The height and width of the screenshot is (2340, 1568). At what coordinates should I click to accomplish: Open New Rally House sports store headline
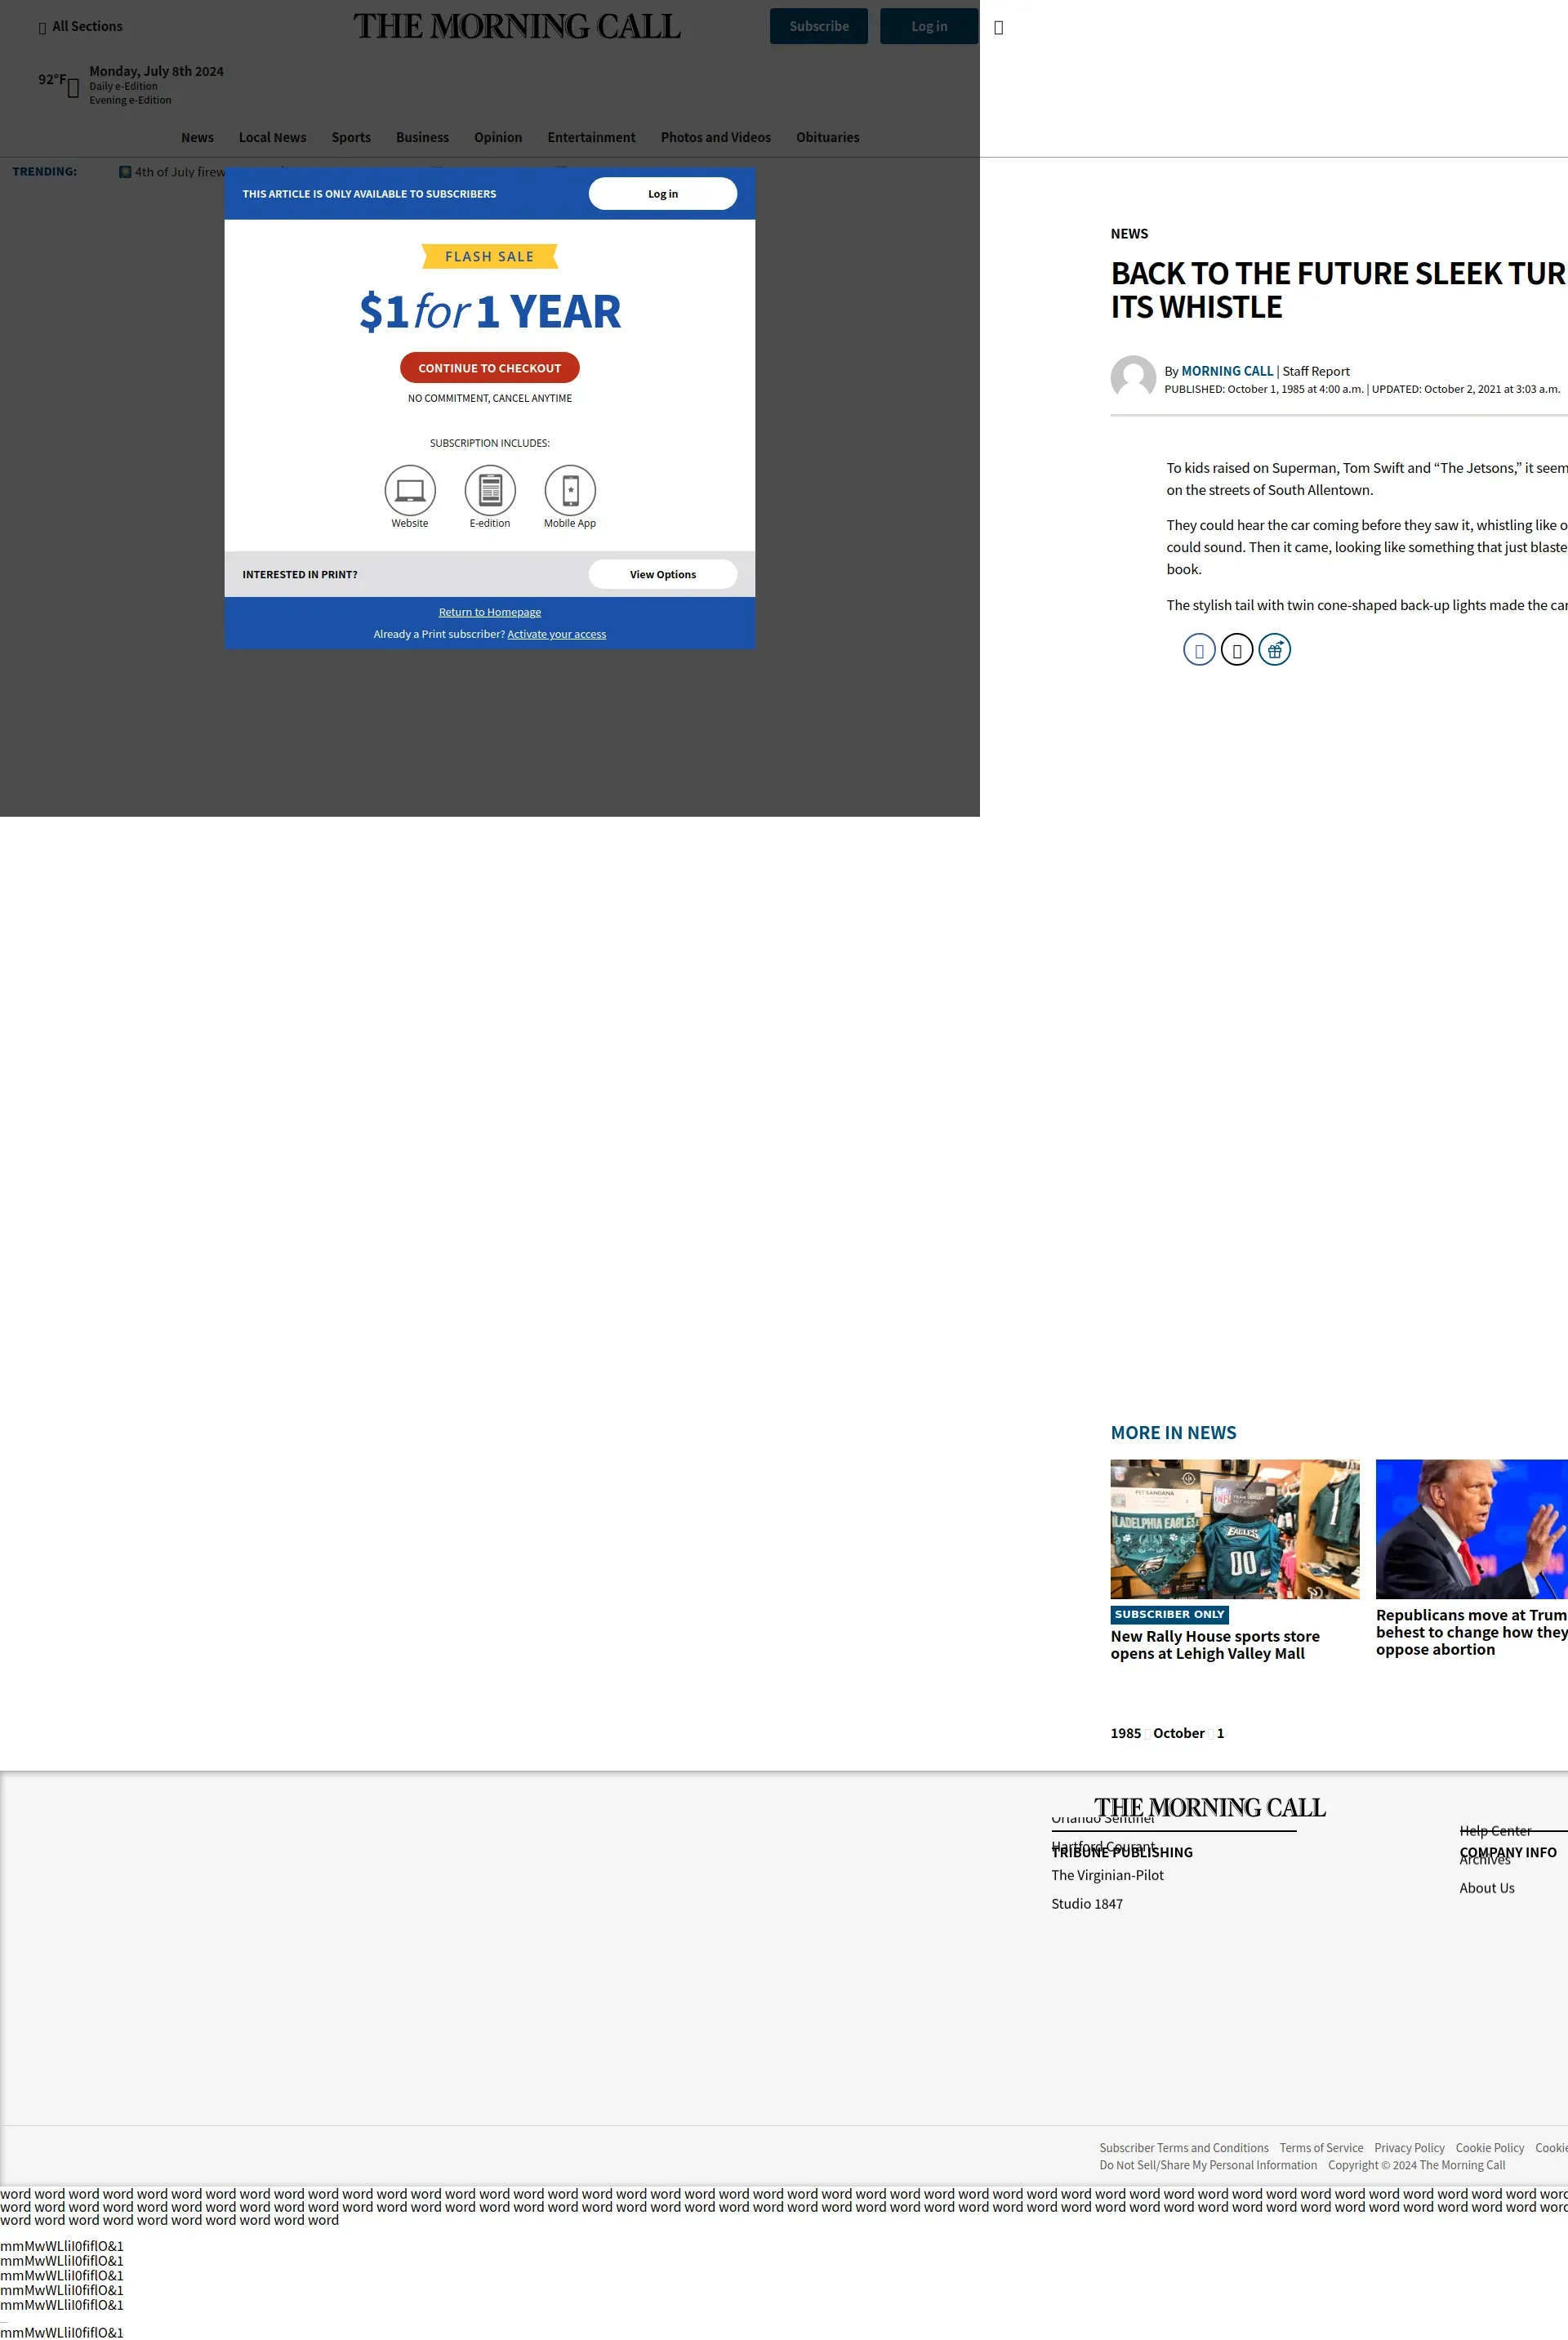[1215, 1645]
